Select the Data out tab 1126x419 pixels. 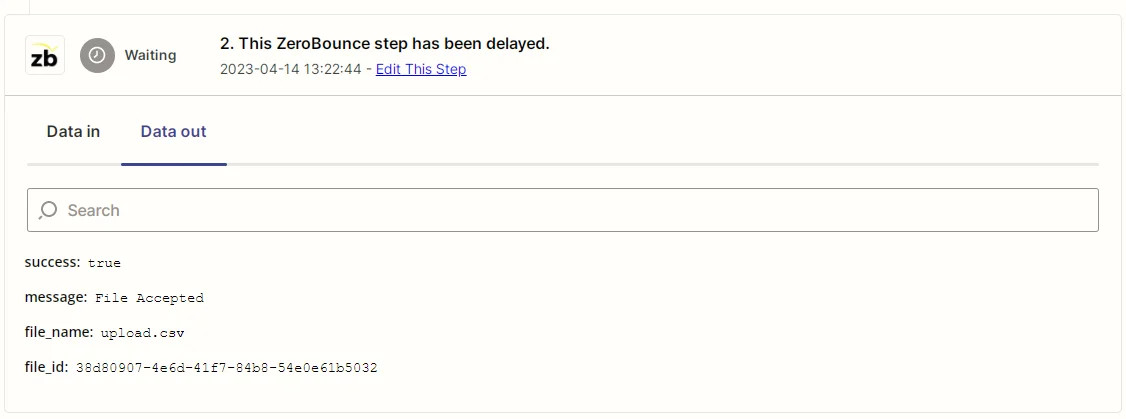pos(174,131)
